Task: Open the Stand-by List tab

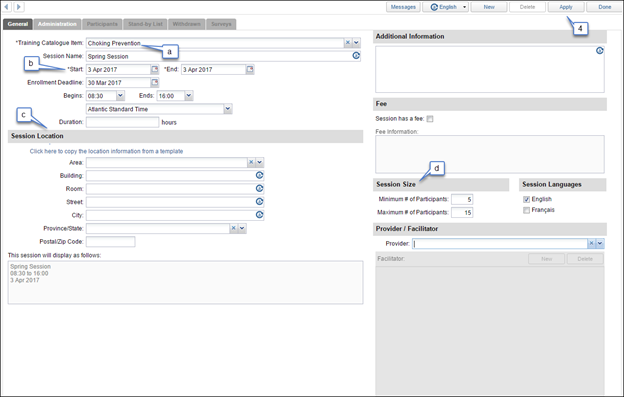Action: tap(145, 24)
